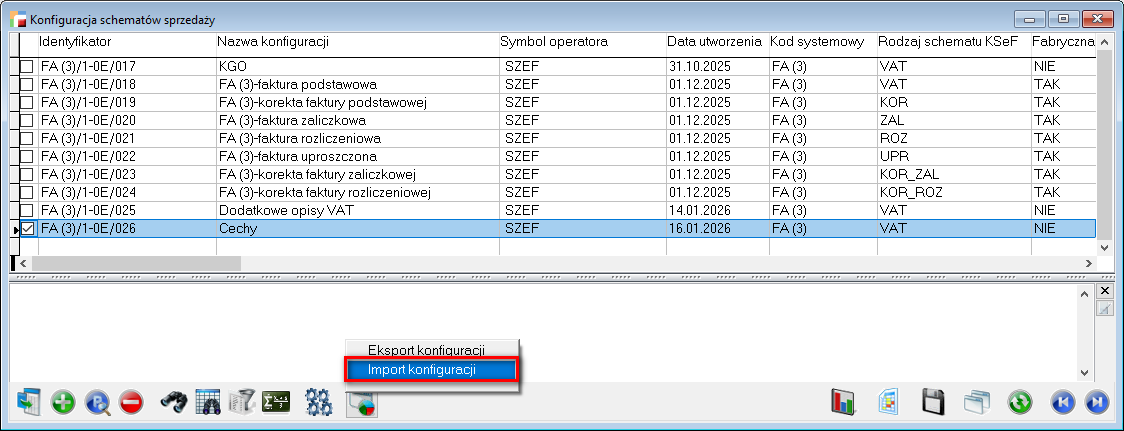This screenshot has width=1124, height=431.
Task: Click the sigma summation icon
Action: (275, 403)
